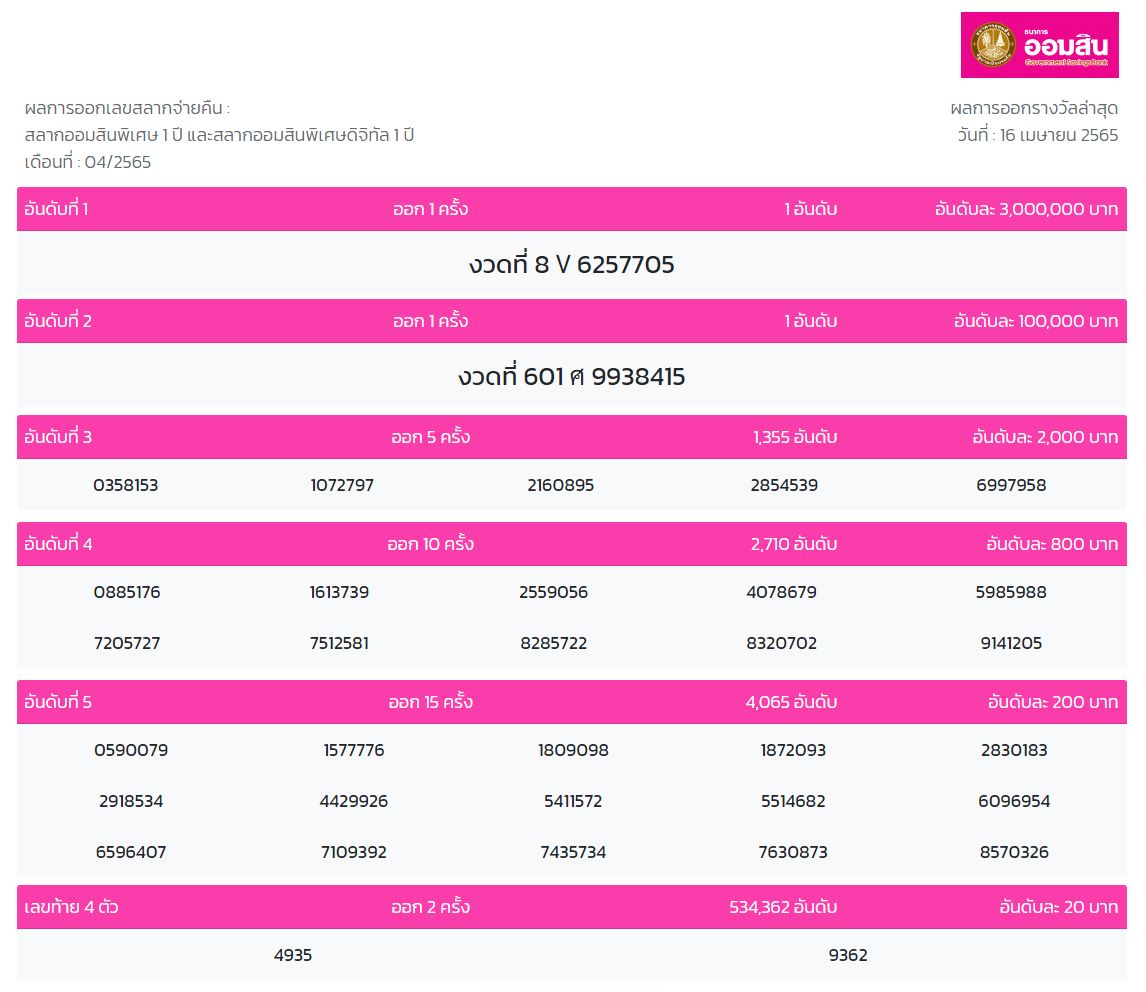This screenshot has width=1146, height=992.
Task: Click the อันดับที่ 3 header label
Action: (58, 437)
